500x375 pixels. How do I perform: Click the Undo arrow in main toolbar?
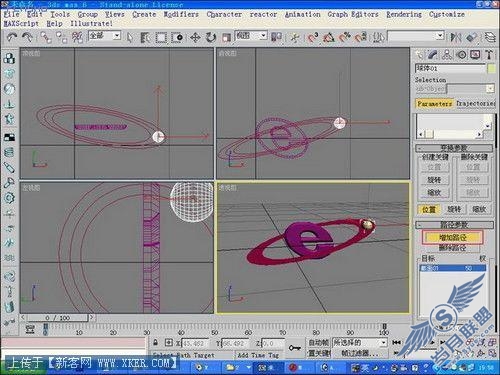pyautogui.click(x=12, y=37)
